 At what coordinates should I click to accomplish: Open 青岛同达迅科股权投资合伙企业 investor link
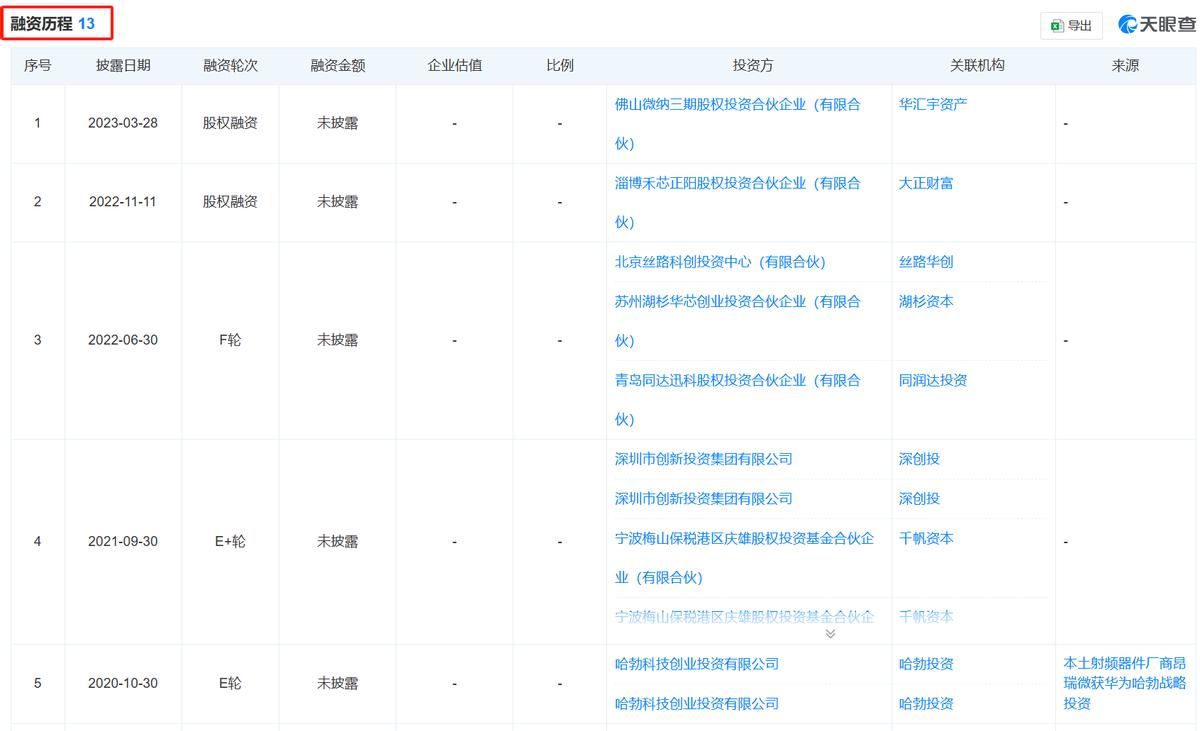(737, 399)
